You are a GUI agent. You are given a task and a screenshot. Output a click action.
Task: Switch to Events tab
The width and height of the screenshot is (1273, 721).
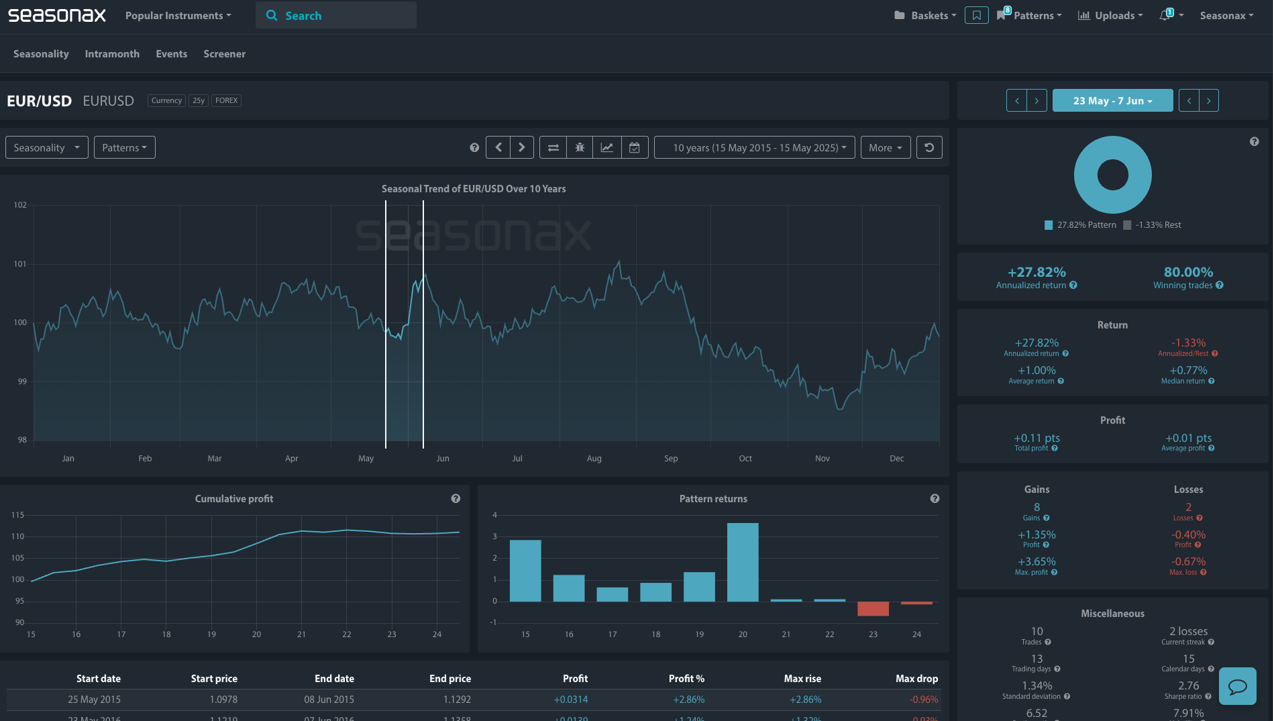click(x=171, y=54)
